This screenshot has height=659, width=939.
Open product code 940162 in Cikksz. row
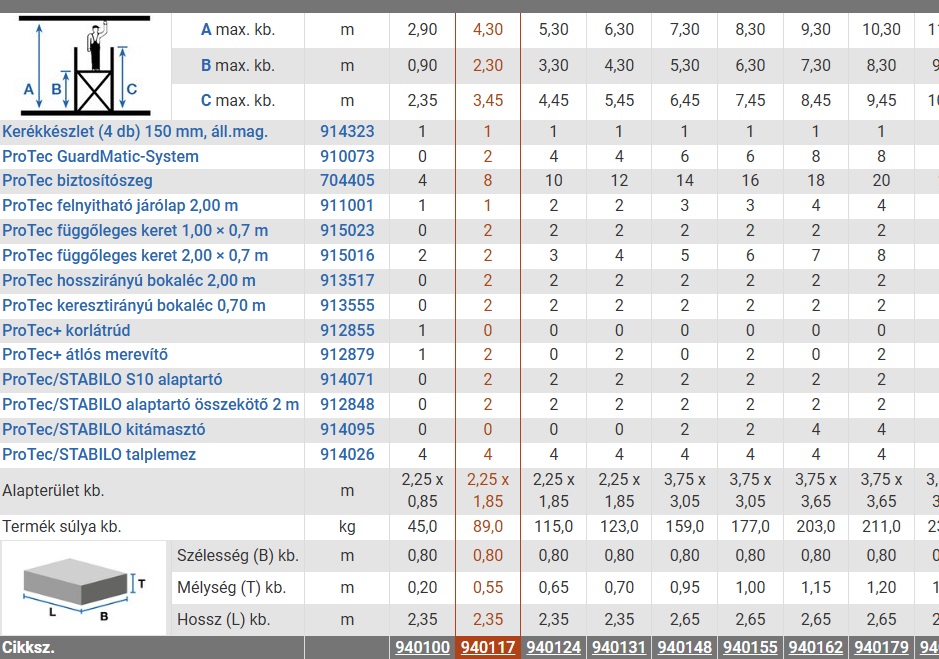816,648
